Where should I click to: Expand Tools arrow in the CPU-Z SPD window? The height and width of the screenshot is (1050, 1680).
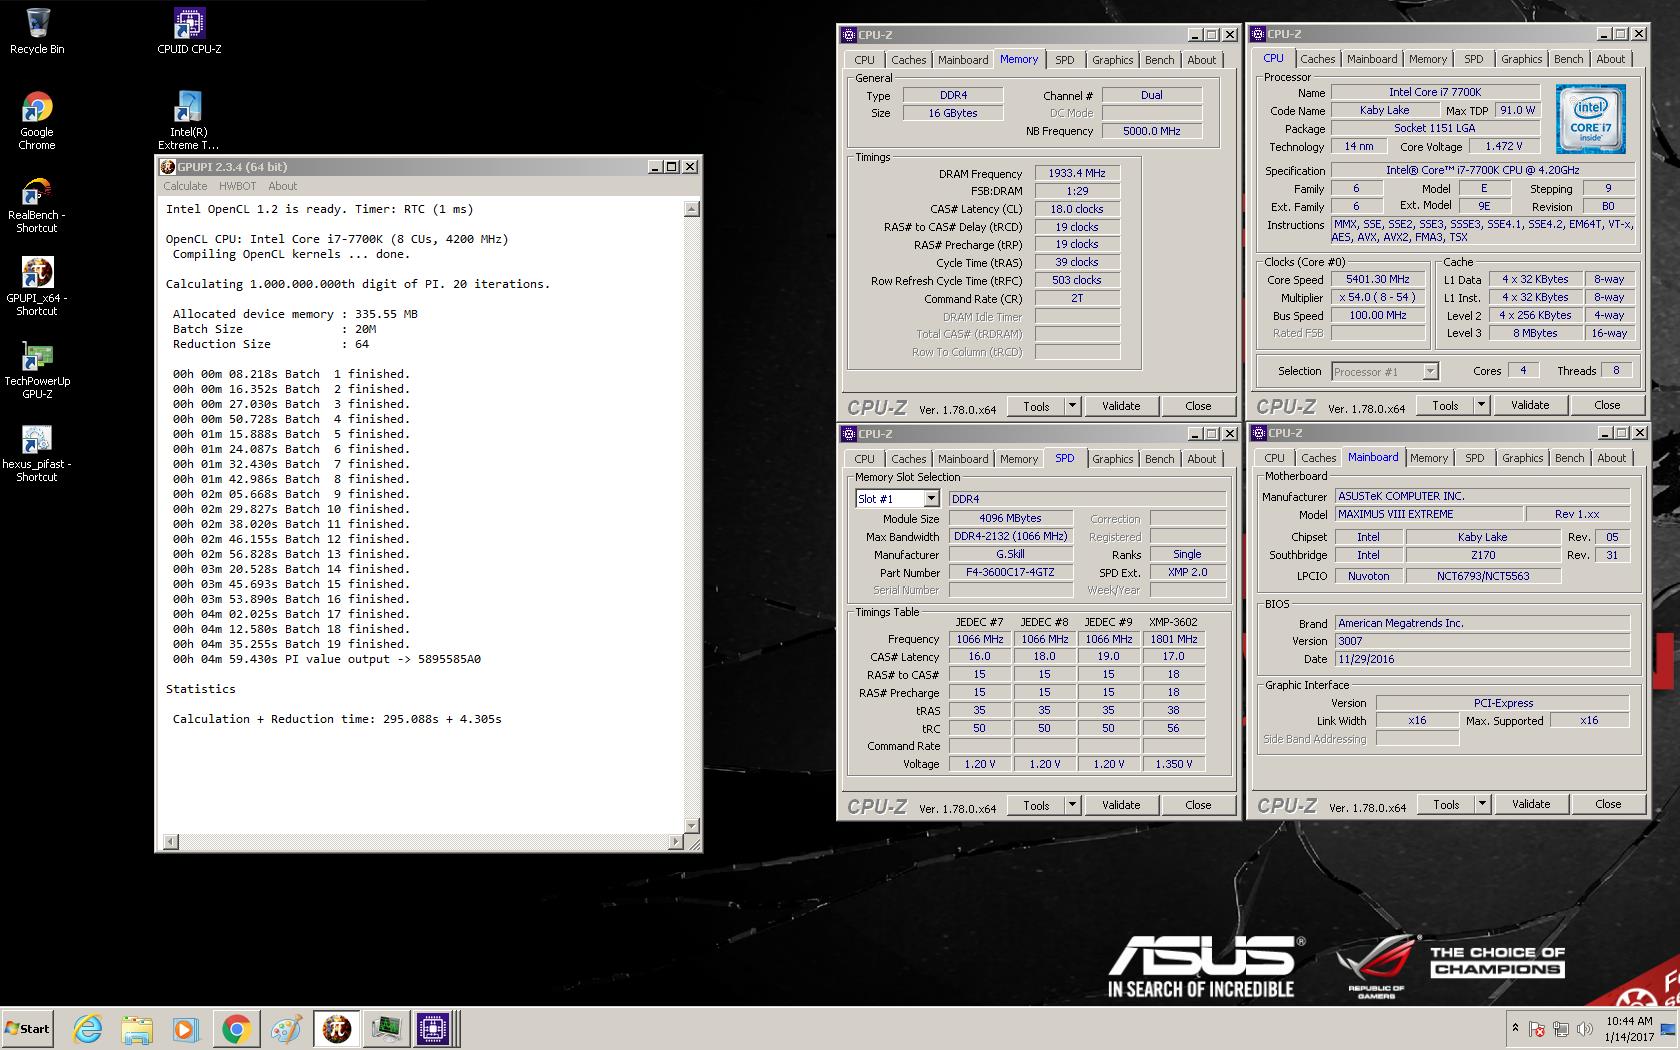coord(1072,805)
